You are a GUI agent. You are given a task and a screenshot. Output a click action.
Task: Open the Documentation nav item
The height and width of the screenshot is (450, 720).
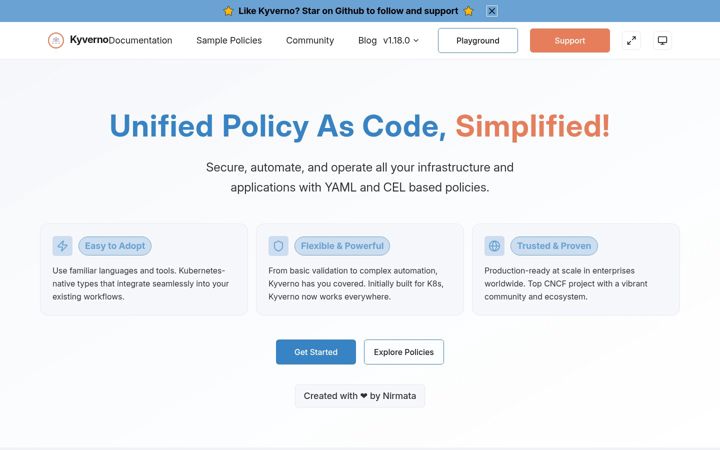click(x=141, y=40)
